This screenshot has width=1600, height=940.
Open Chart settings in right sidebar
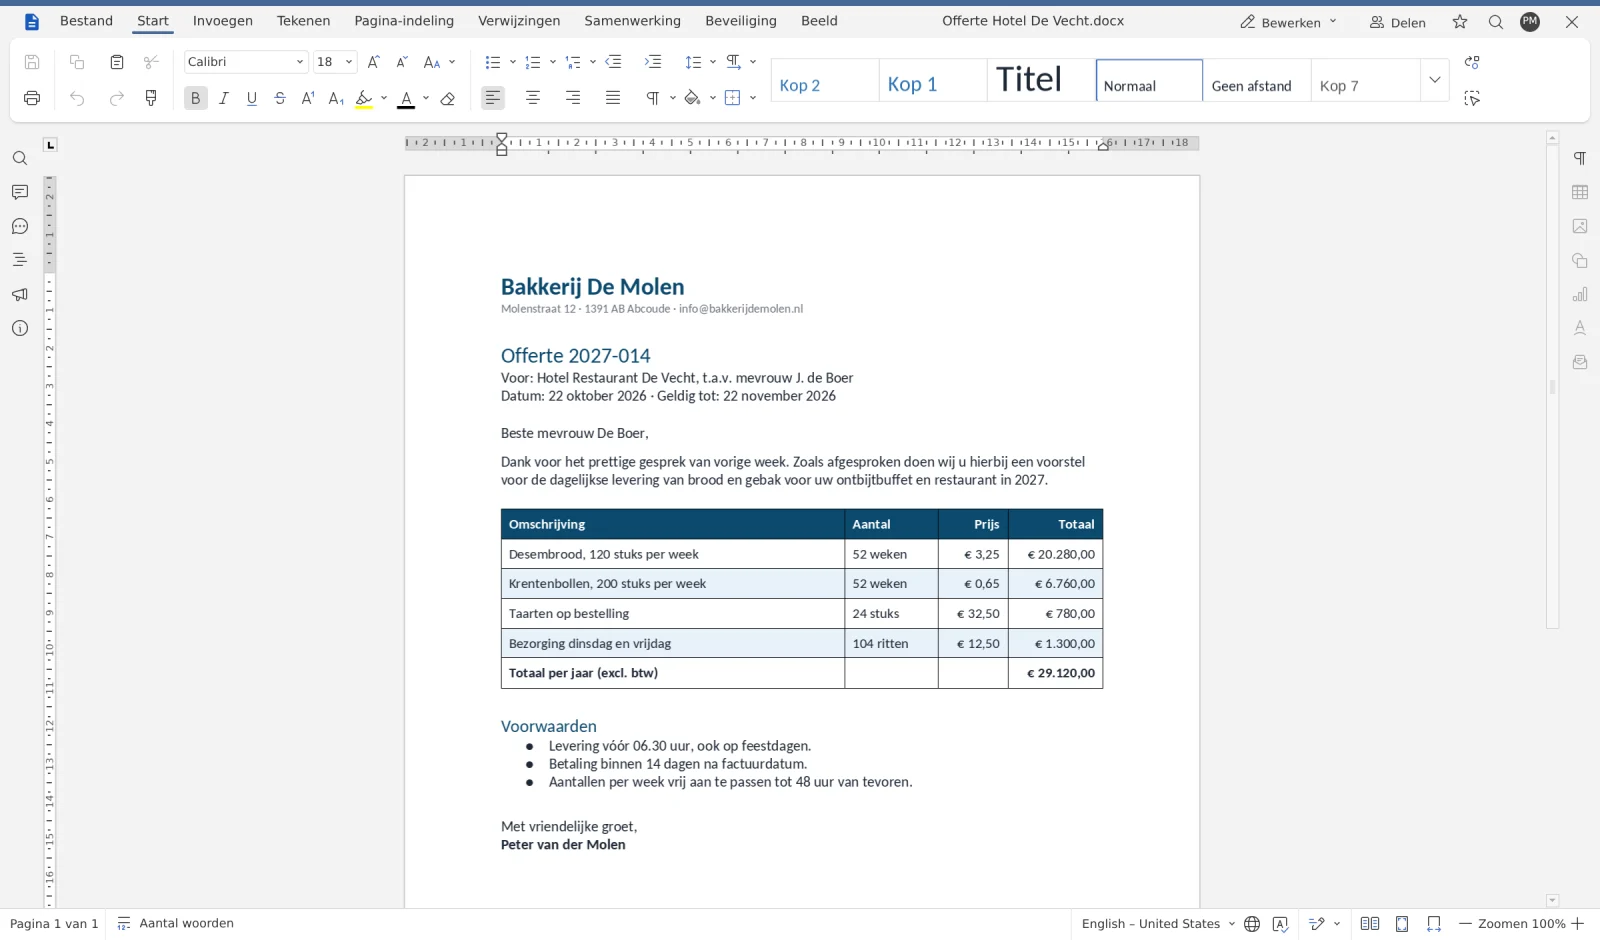pos(1580,294)
